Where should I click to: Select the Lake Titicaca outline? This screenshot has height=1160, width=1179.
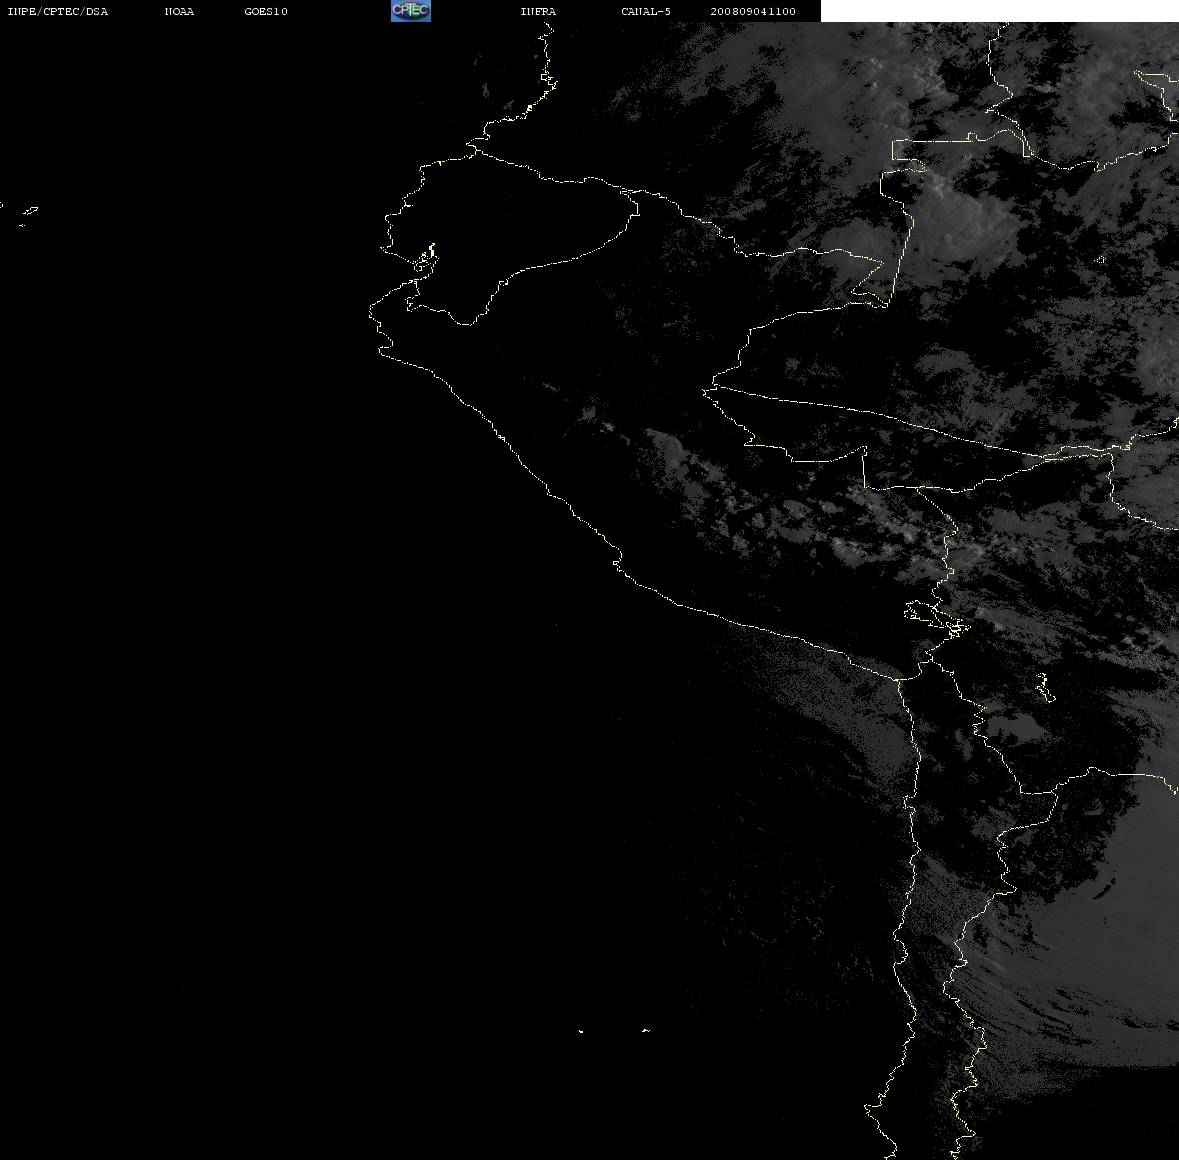(935, 618)
